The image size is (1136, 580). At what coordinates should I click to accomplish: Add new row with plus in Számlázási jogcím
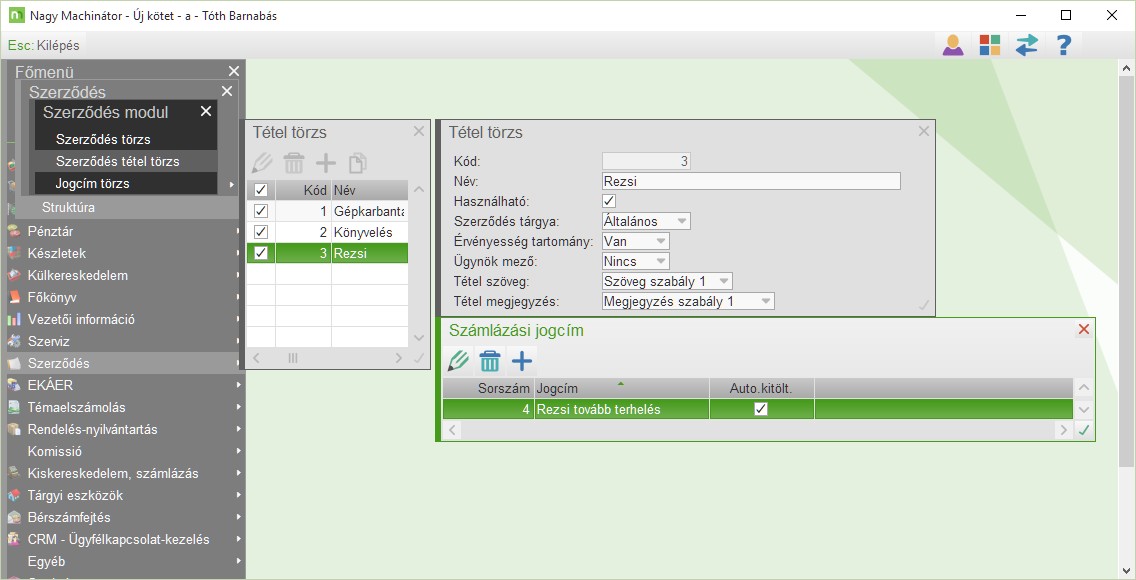pyautogui.click(x=522, y=360)
